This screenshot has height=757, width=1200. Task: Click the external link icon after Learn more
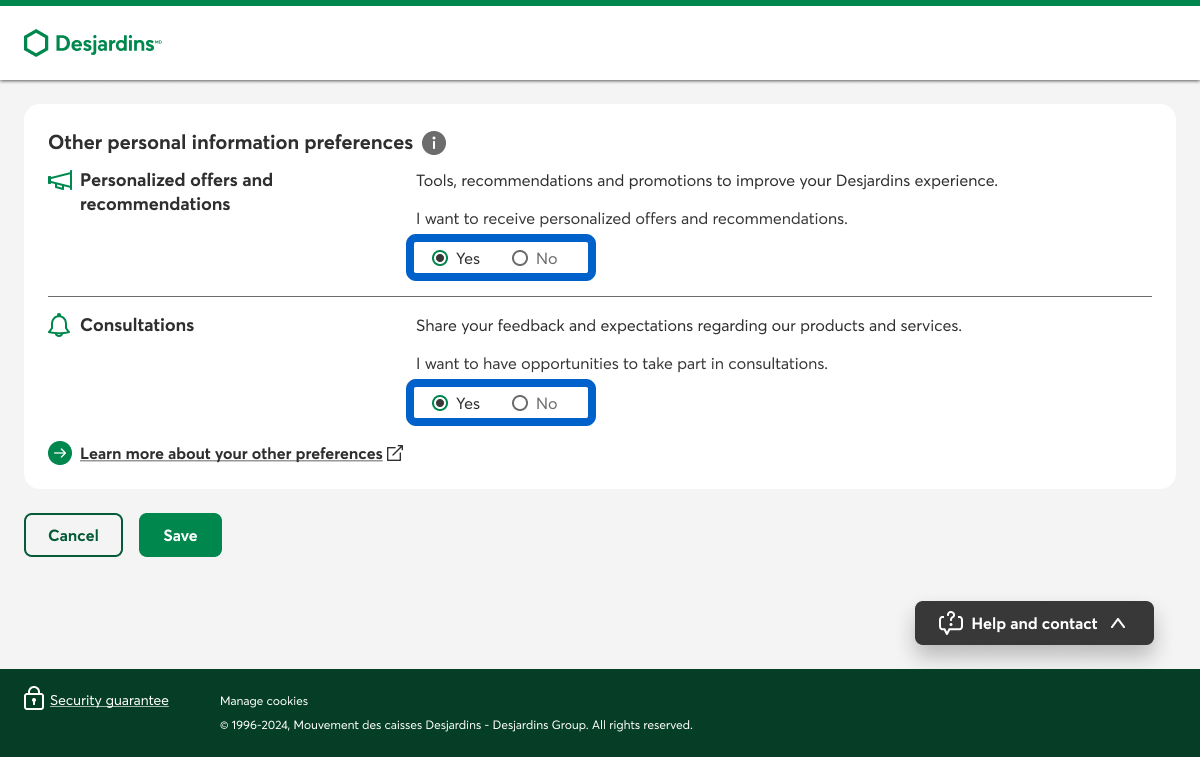click(395, 453)
